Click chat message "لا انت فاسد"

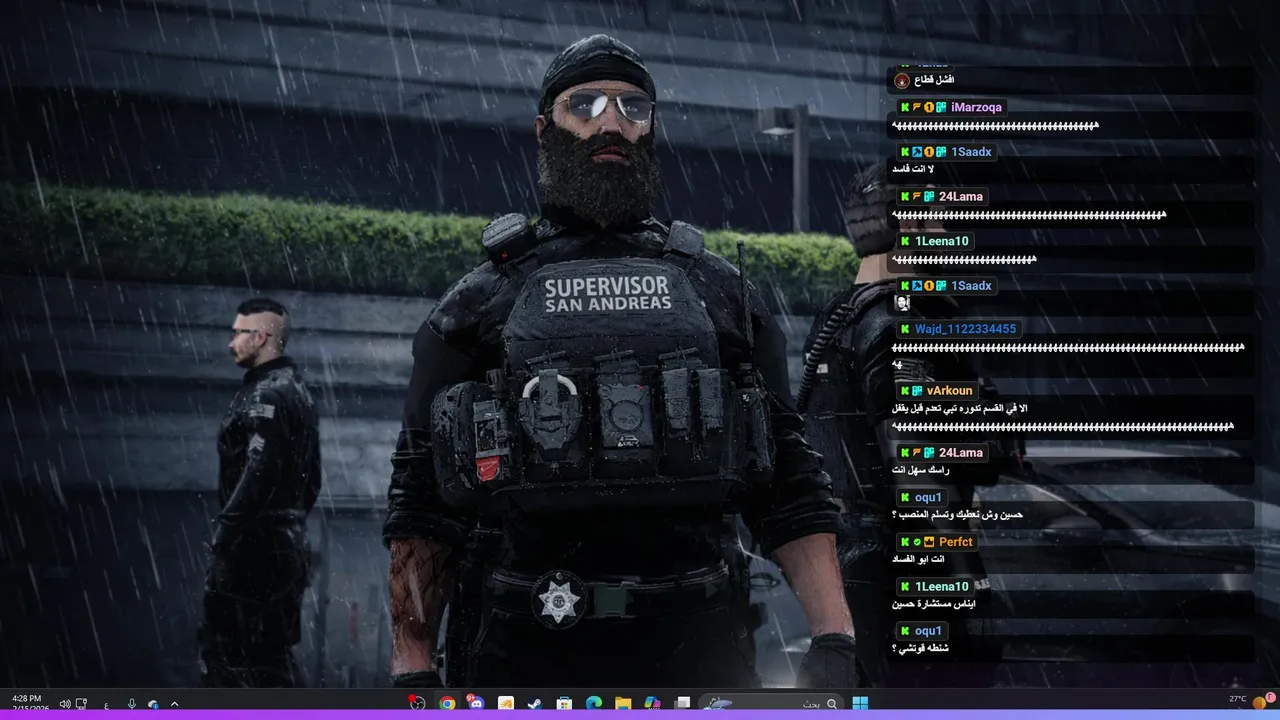point(912,169)
